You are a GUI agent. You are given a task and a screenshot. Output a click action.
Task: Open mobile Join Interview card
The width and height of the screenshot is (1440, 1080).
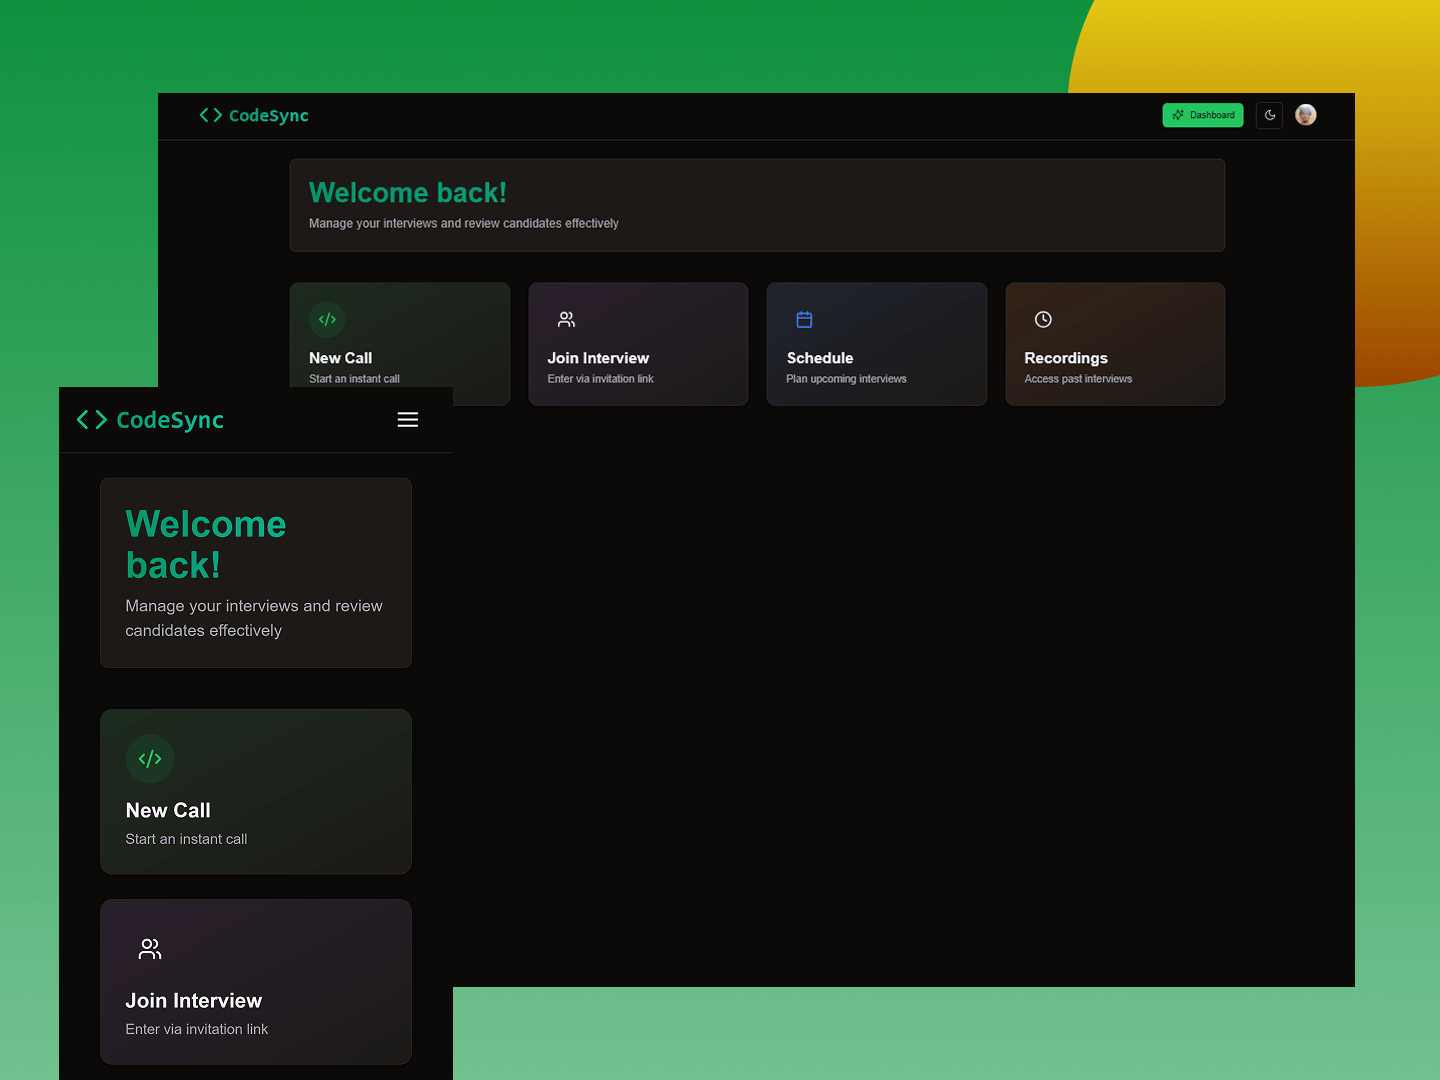pos(255,981)
